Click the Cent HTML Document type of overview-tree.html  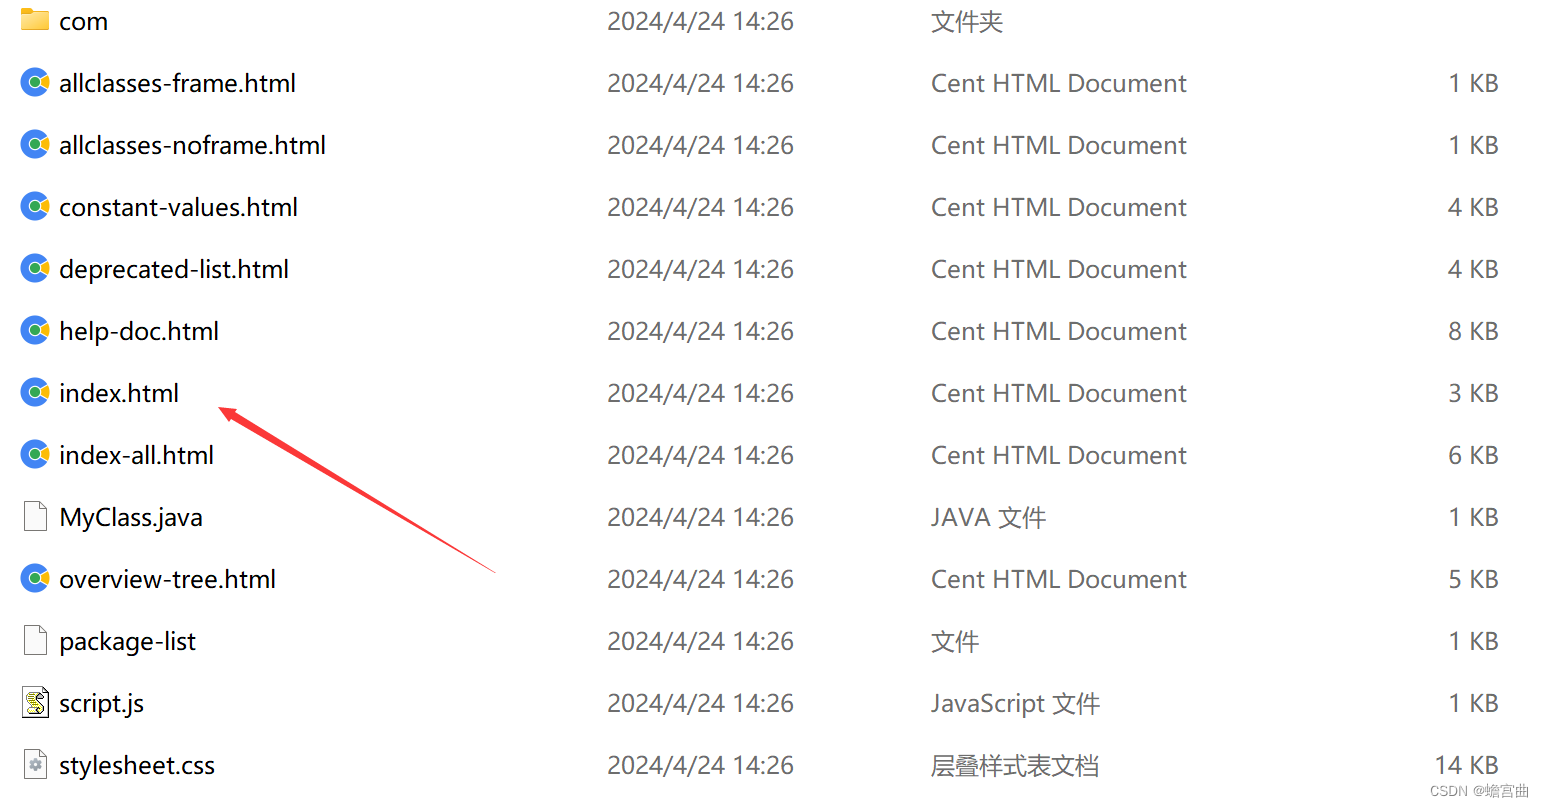[x=1058, y=579]
